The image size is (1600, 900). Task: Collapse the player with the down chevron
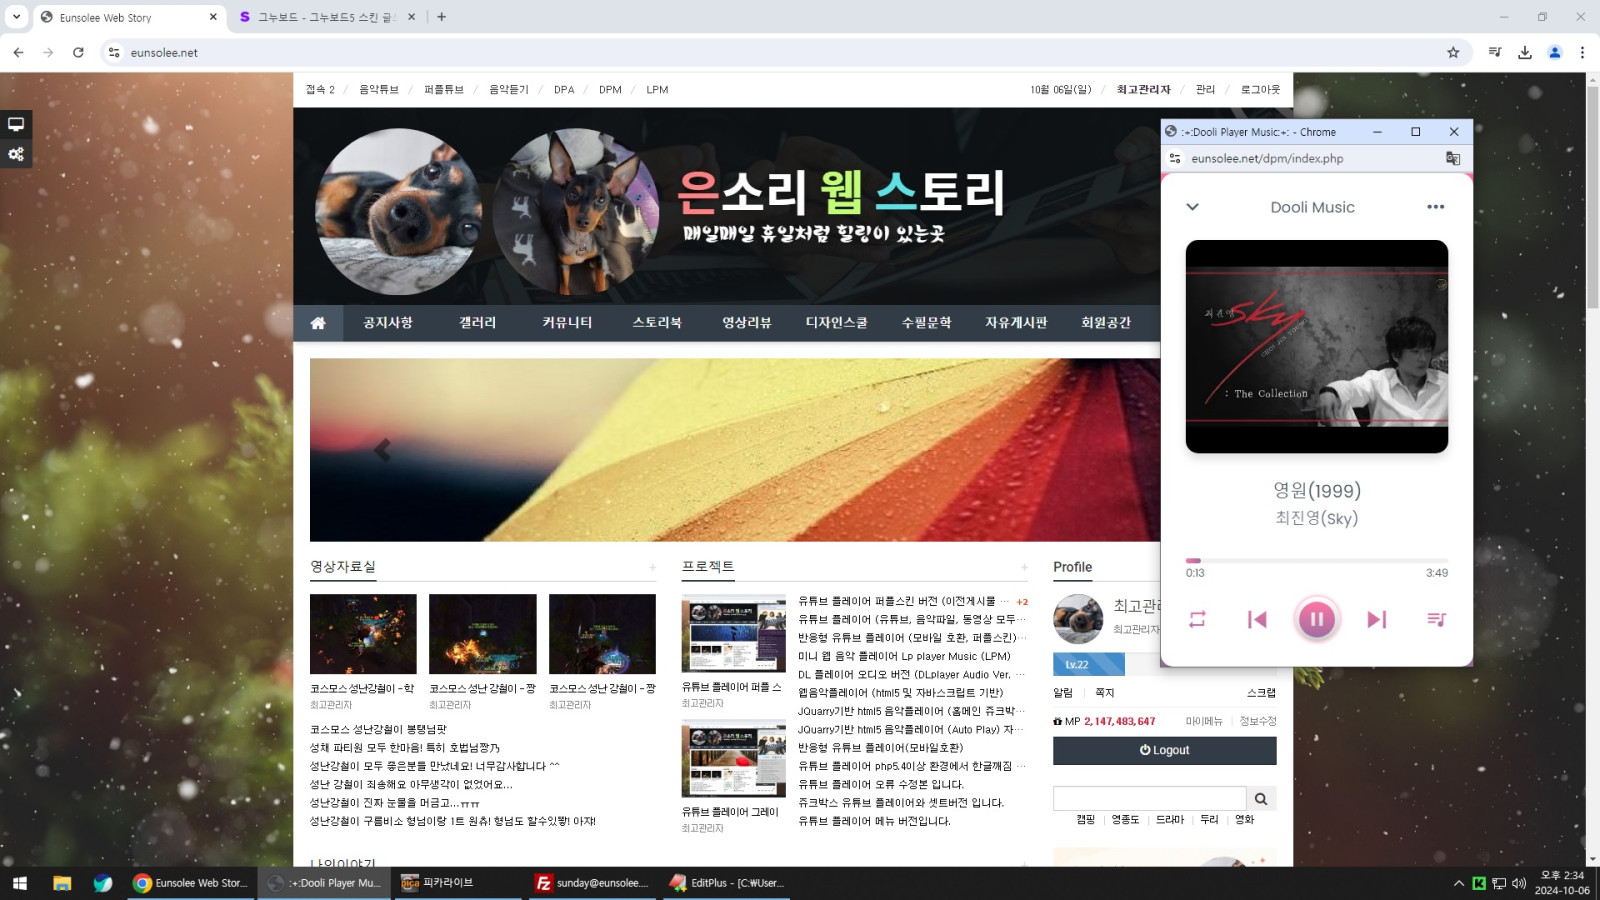point(1192,207)
